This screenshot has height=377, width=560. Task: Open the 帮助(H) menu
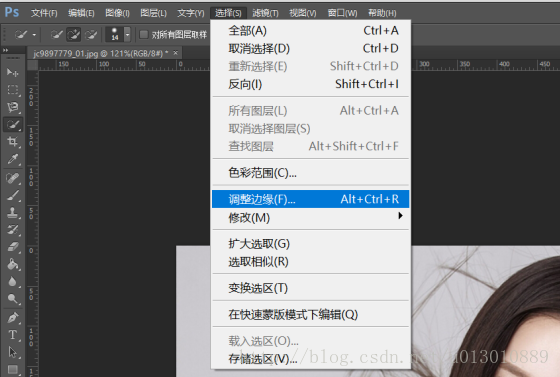(382, 13)
